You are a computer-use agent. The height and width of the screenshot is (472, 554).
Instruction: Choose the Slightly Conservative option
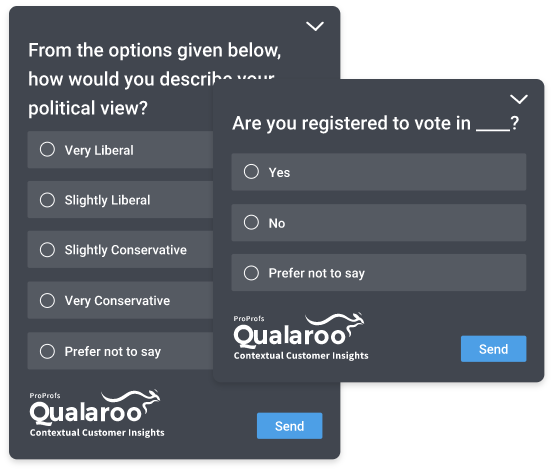click(120, 250)
